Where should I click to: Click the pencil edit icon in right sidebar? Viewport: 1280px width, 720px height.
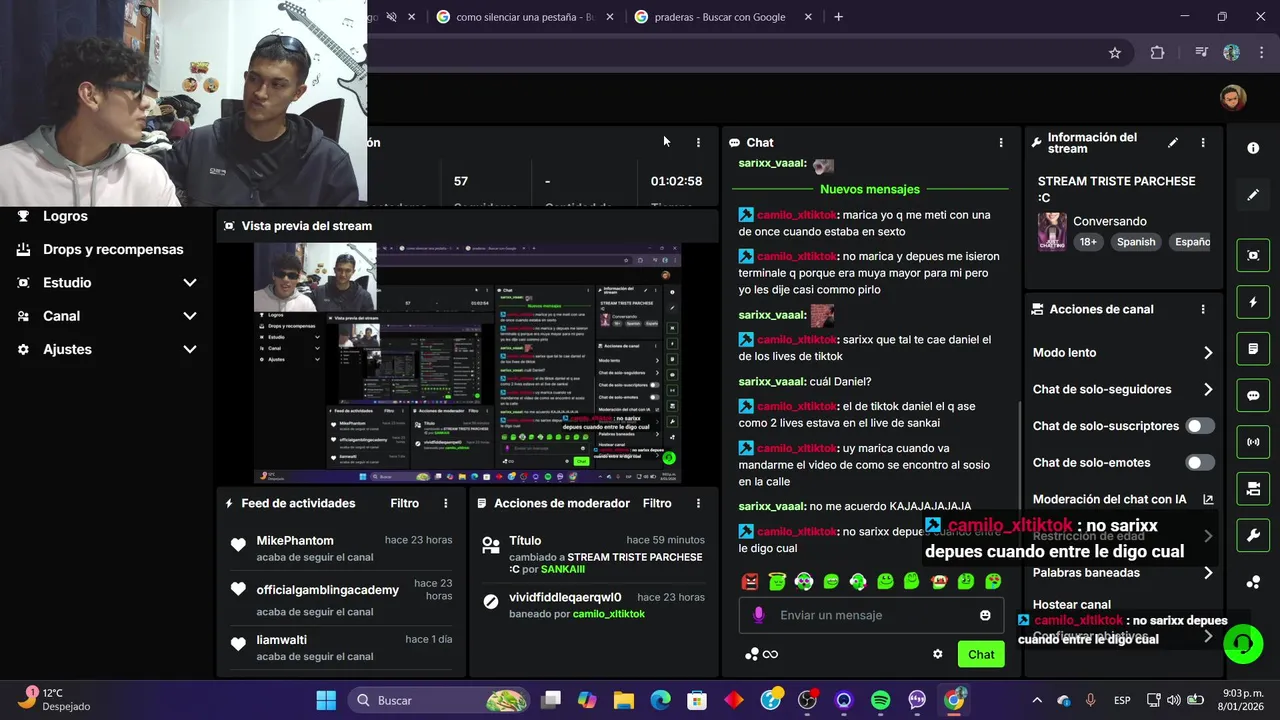tap(1253, 195)
